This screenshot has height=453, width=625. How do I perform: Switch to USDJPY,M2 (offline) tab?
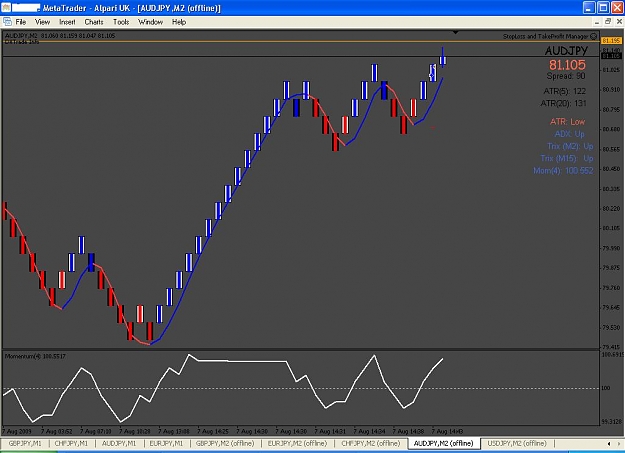(517, 443)
